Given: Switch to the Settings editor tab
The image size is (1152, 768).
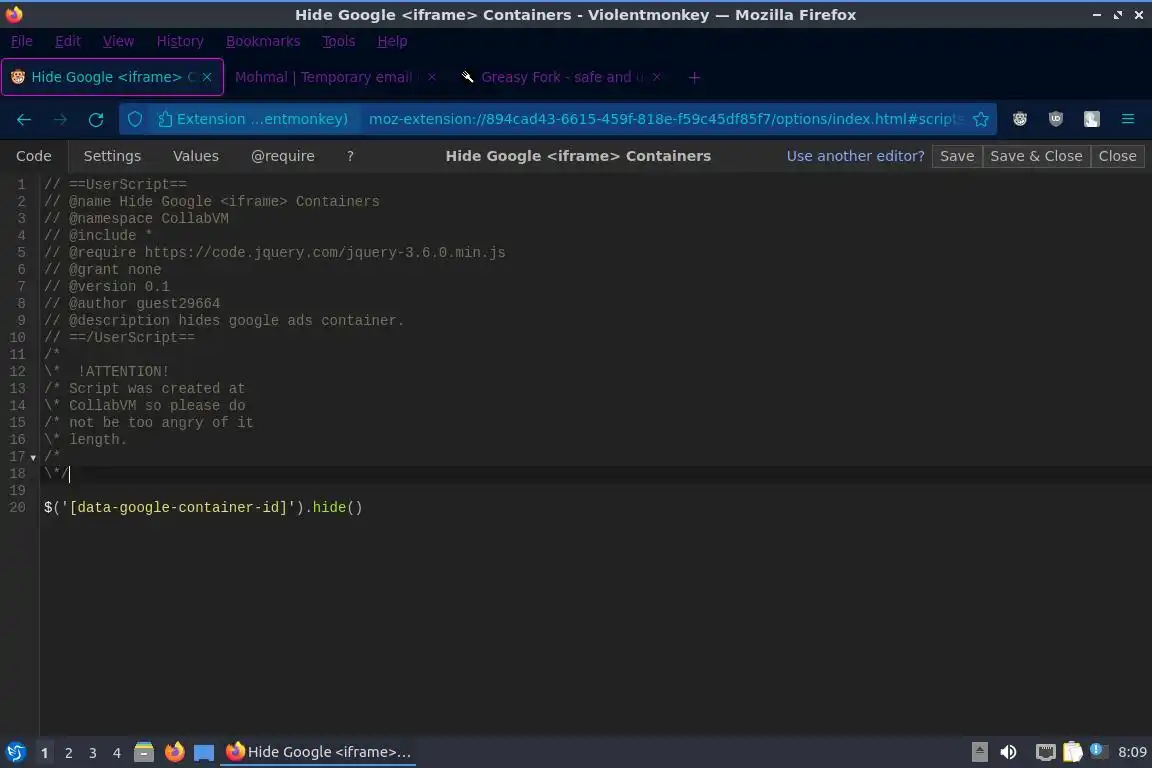Looking at the screenshot, I should (112, 156).
